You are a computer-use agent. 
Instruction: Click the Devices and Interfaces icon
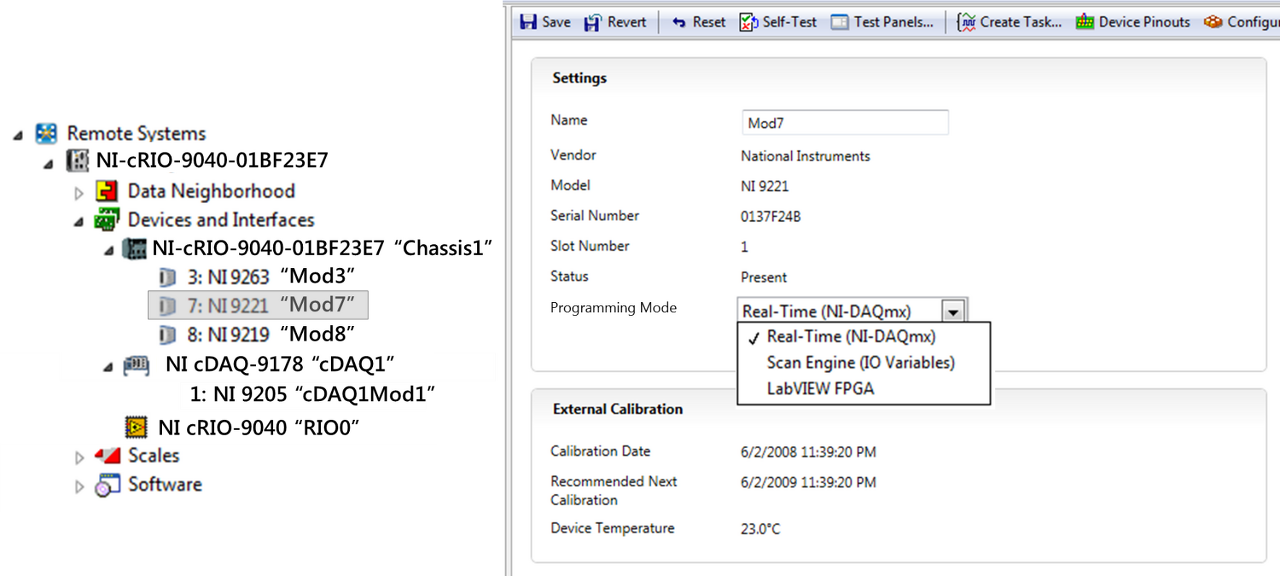[107, 220]
